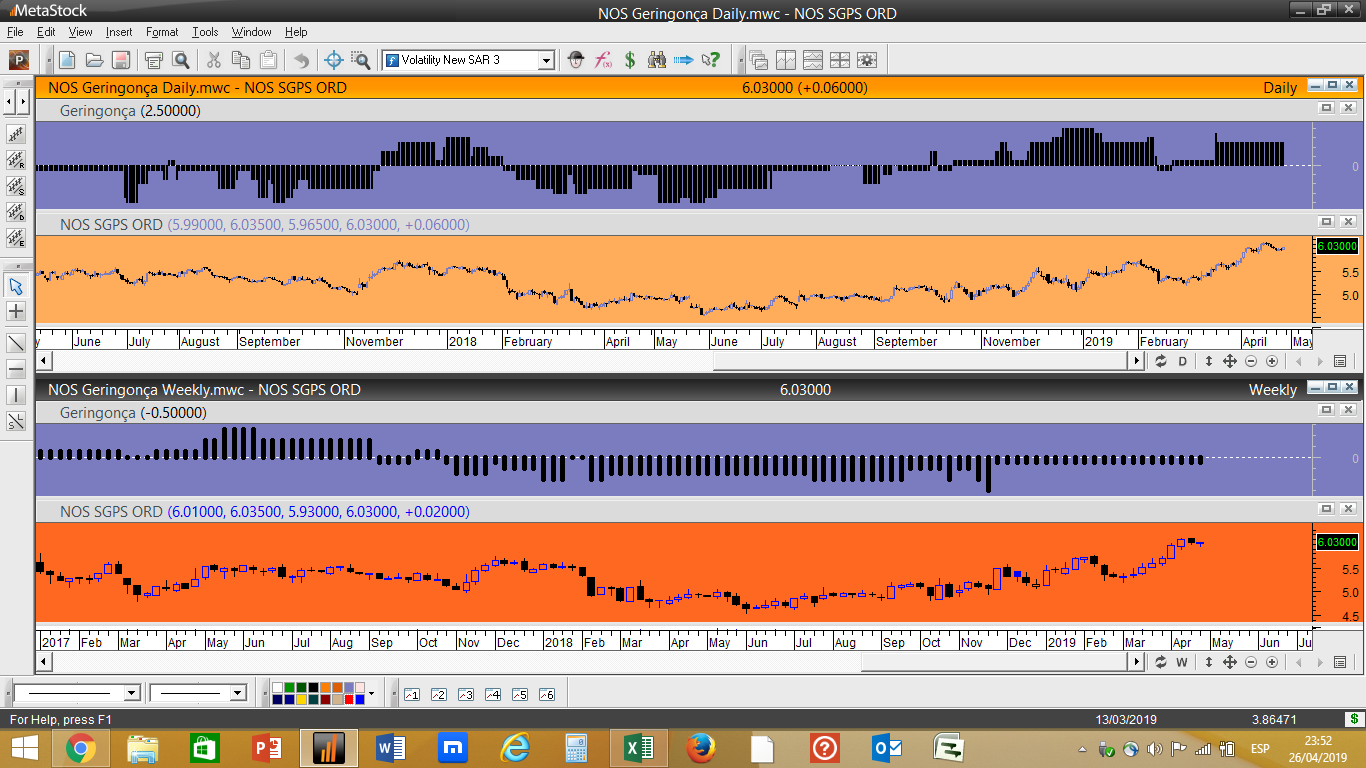Select the vertical line drawing tool

click(16, 395)
